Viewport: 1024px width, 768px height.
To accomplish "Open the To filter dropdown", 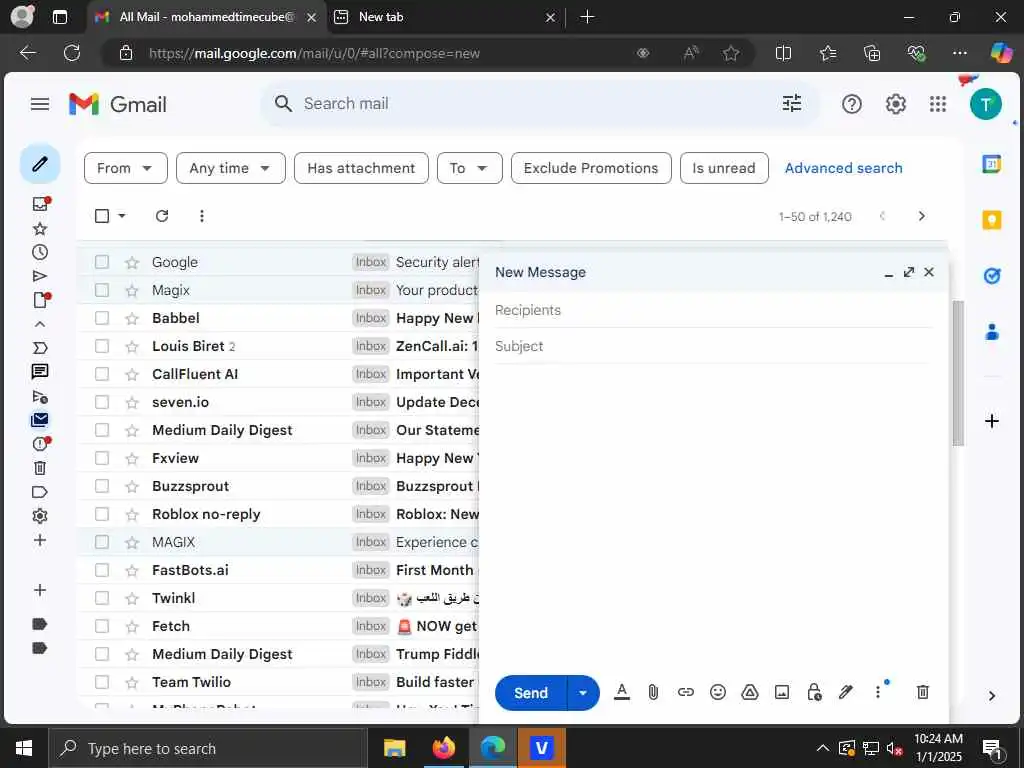I will click(470, 168).
